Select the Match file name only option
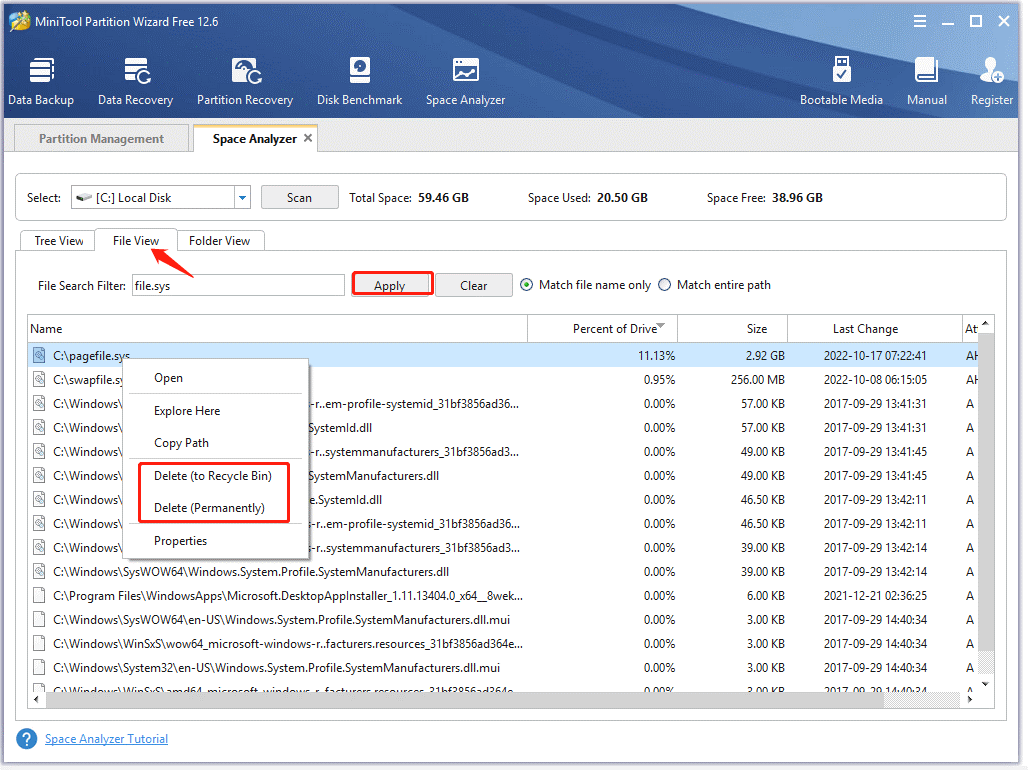The height and width of the screenshot is (770, 1028). tap(526, 284)
